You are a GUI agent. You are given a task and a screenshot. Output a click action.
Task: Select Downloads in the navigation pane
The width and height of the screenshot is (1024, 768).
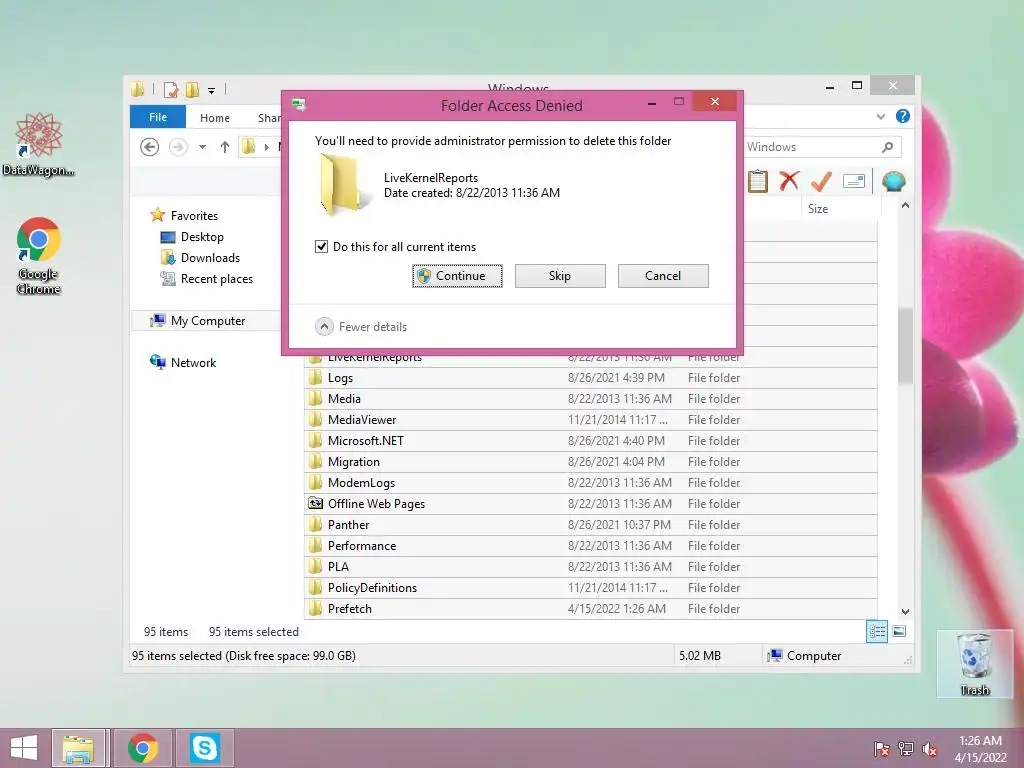(210, 258)
